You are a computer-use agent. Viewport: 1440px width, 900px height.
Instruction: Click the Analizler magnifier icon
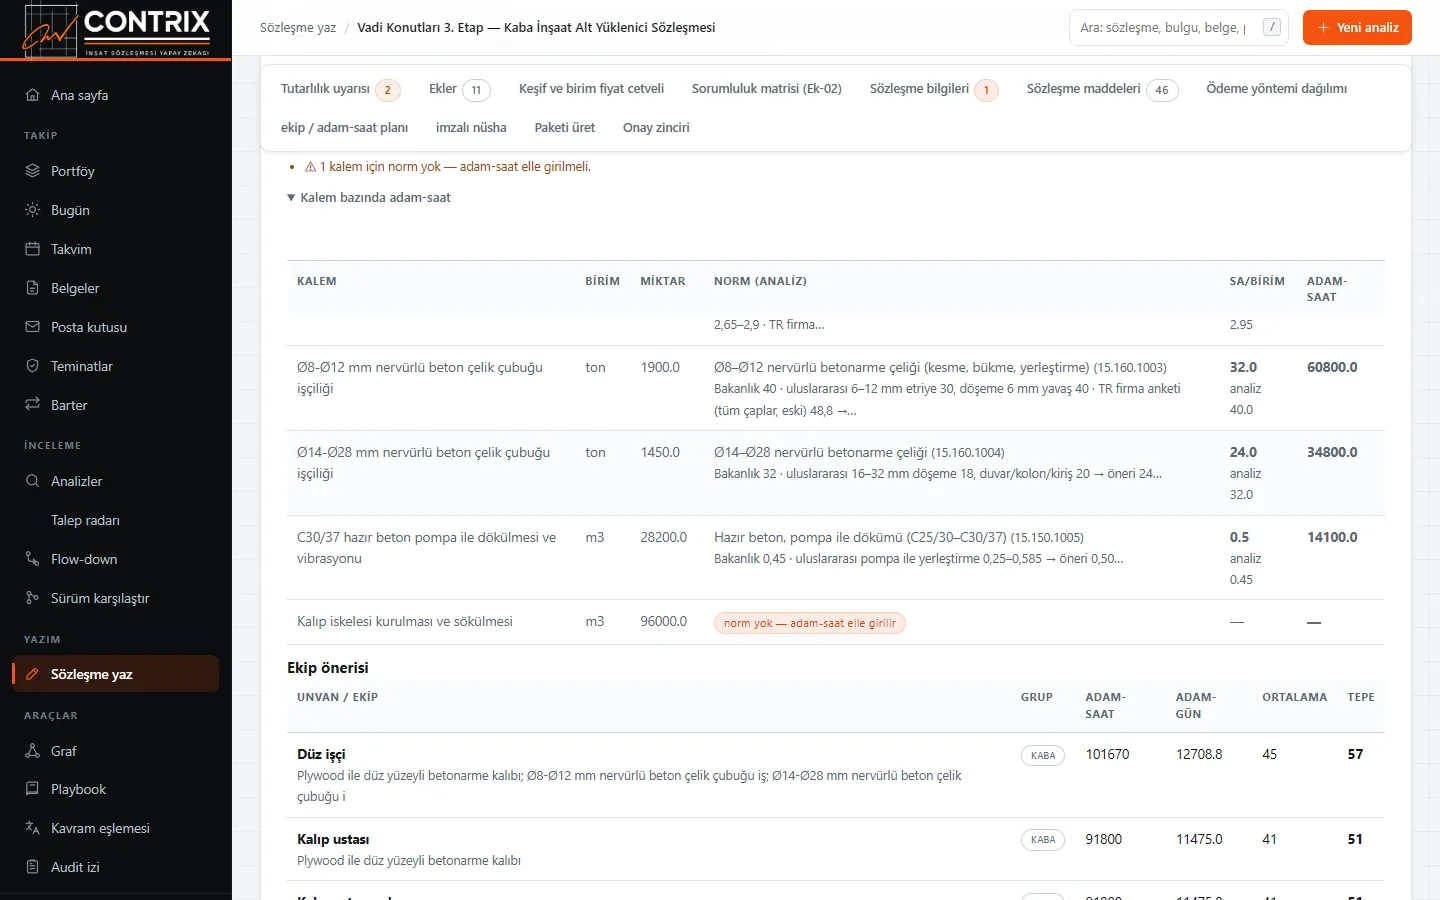coord(32,481)
